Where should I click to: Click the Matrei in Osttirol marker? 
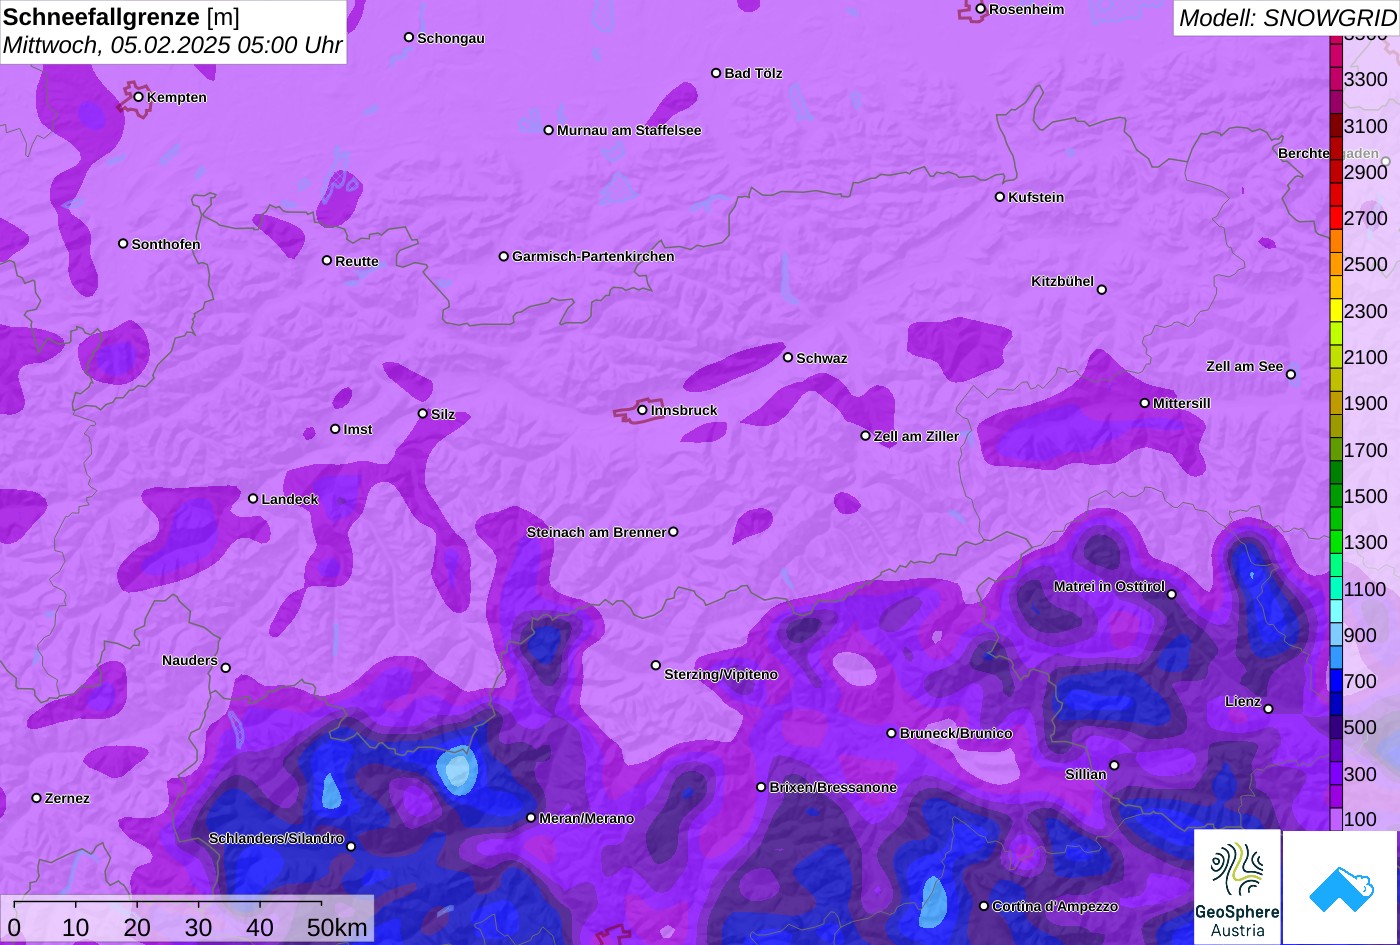(x=1172, y=594)
